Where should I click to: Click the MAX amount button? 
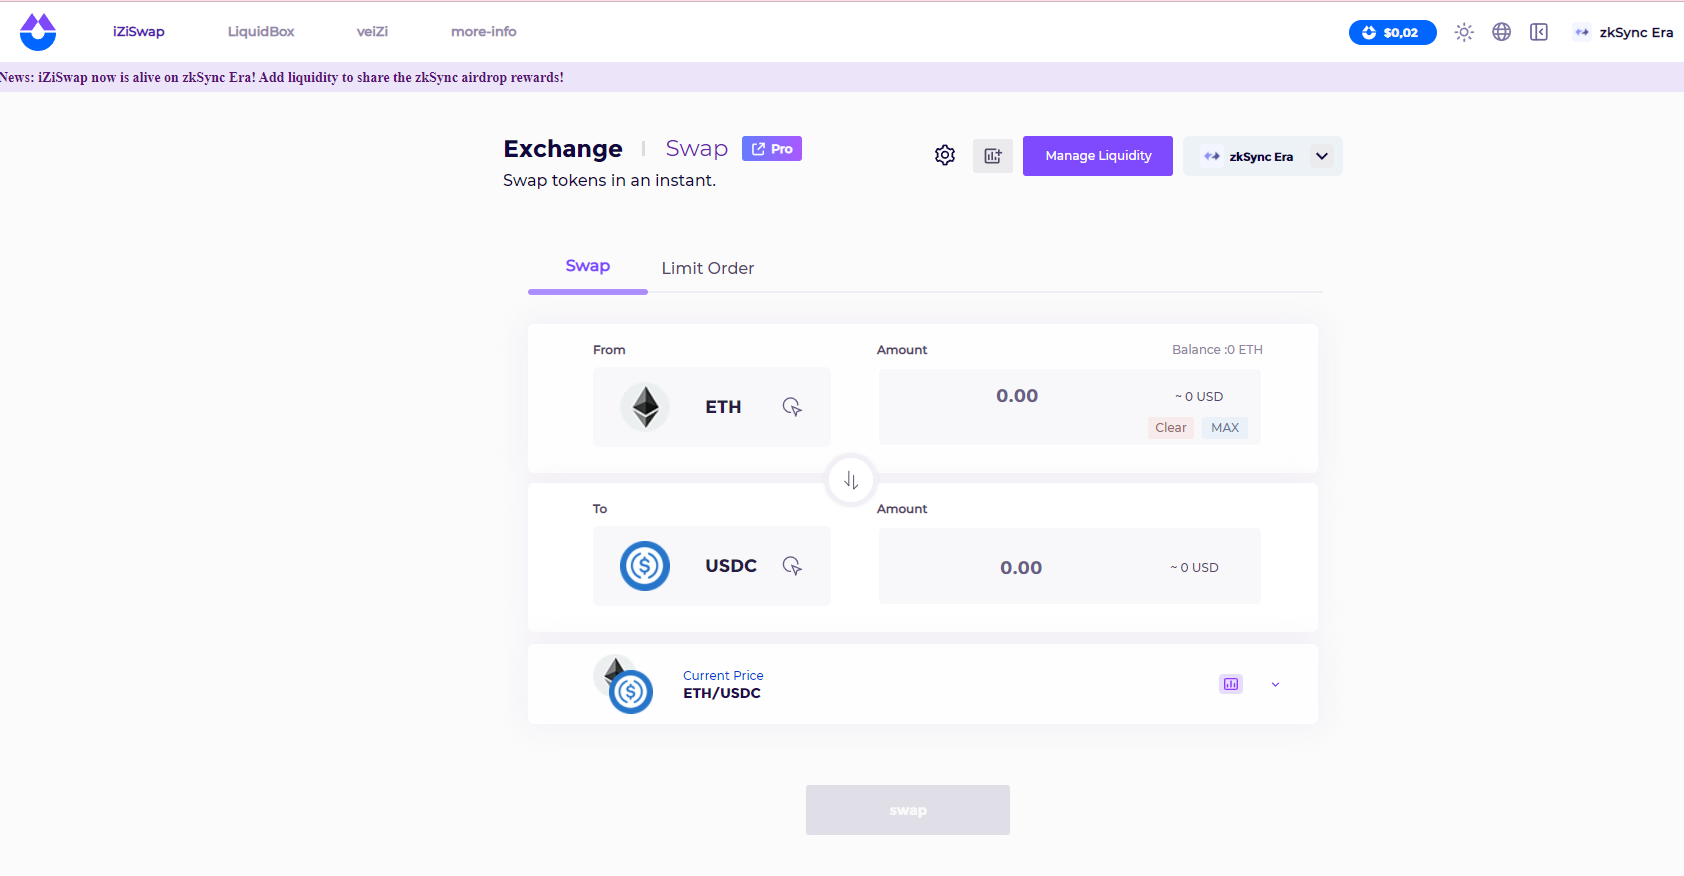tap(1225, 428)
